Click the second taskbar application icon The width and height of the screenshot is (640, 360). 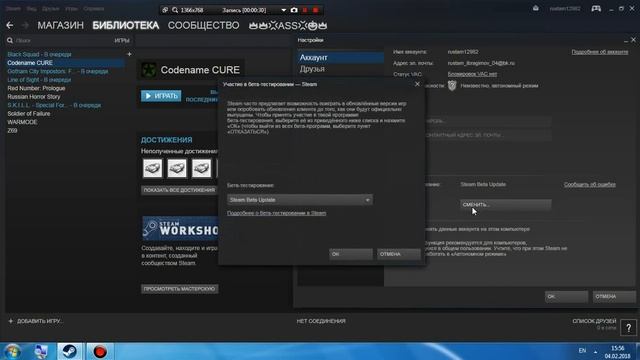point(40,351)
